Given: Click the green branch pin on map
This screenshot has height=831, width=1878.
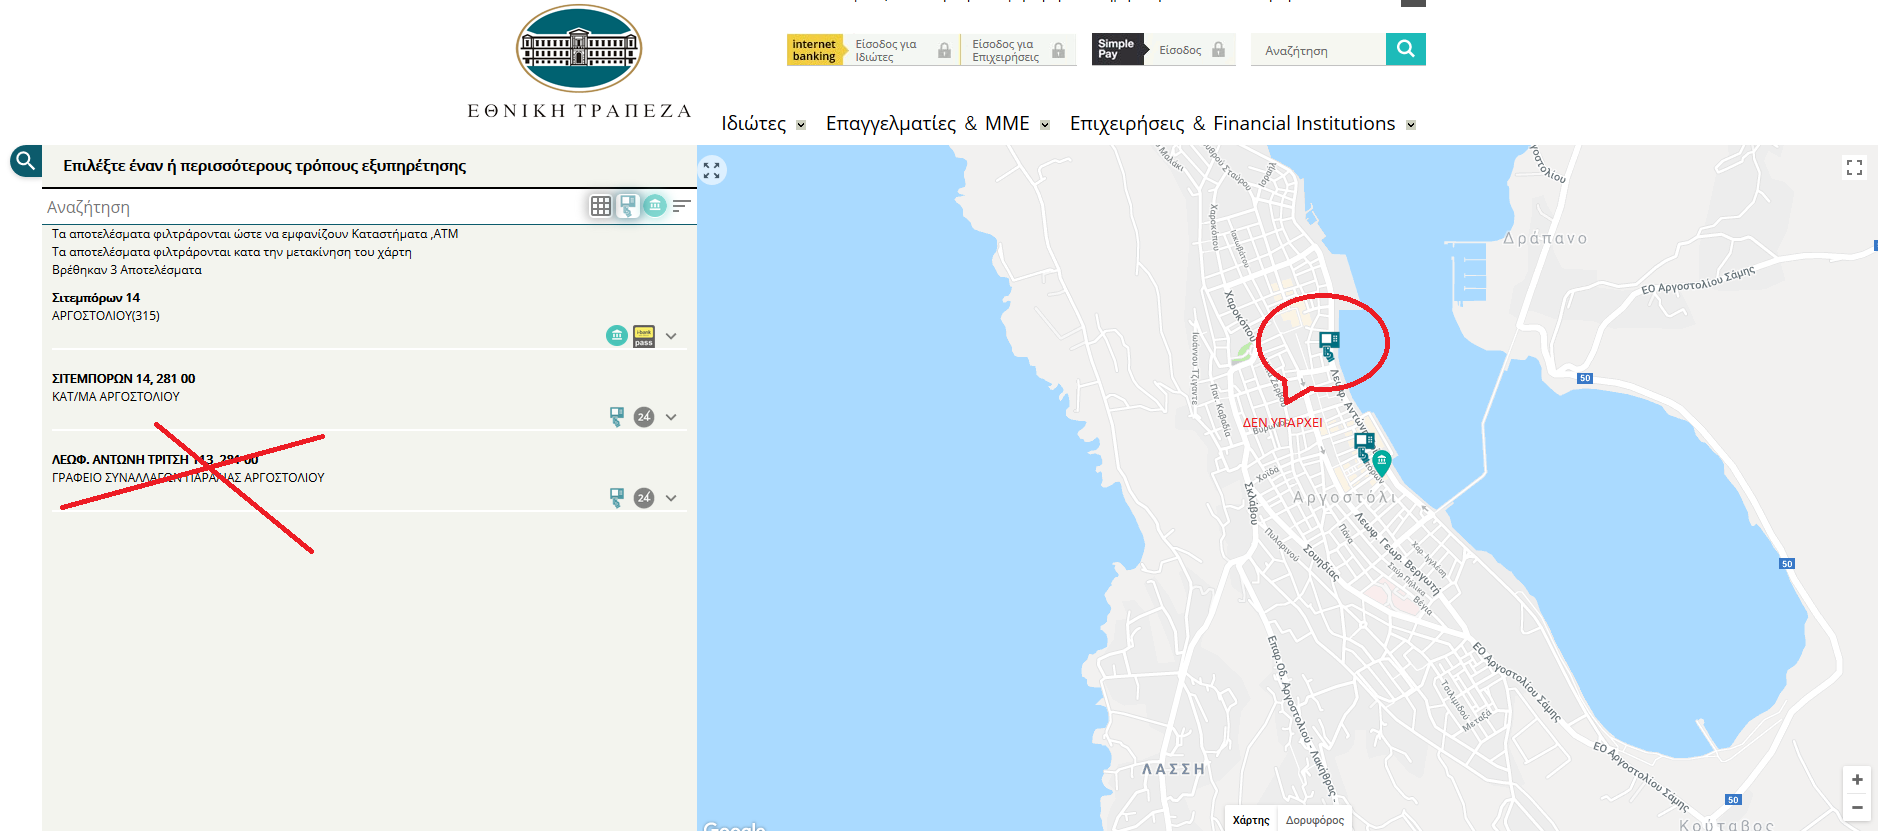Looking at the screenshot, I should pyautogui.click(x=1382, y=462).
